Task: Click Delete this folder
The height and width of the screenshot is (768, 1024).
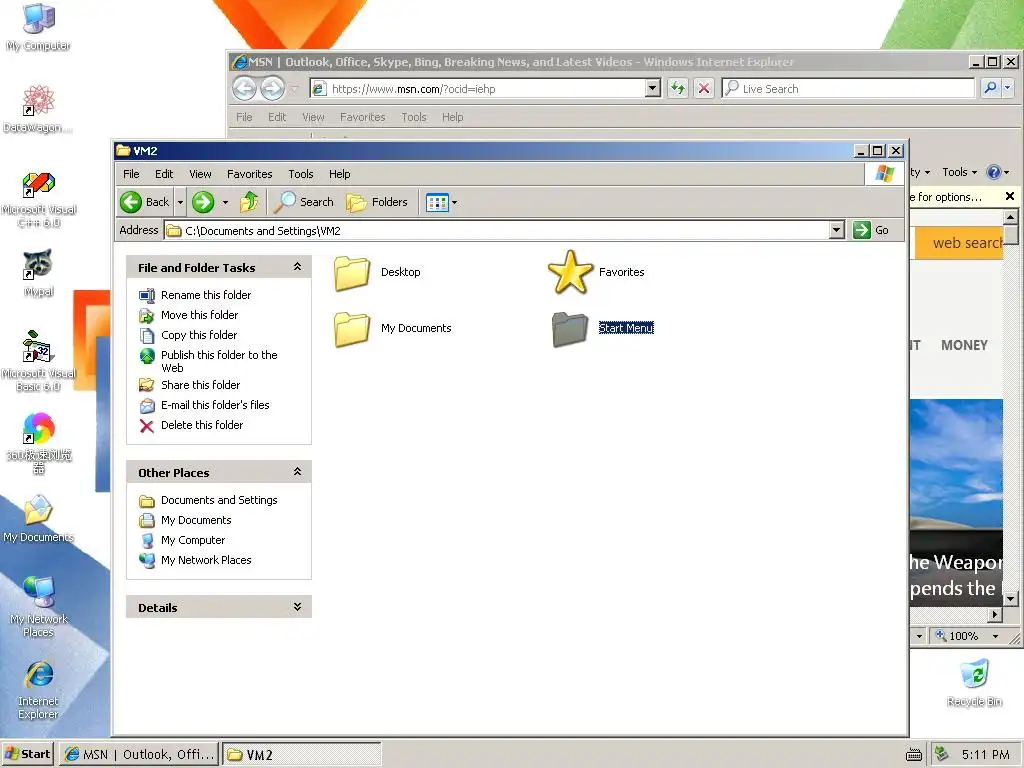Action: click(202, 425)
